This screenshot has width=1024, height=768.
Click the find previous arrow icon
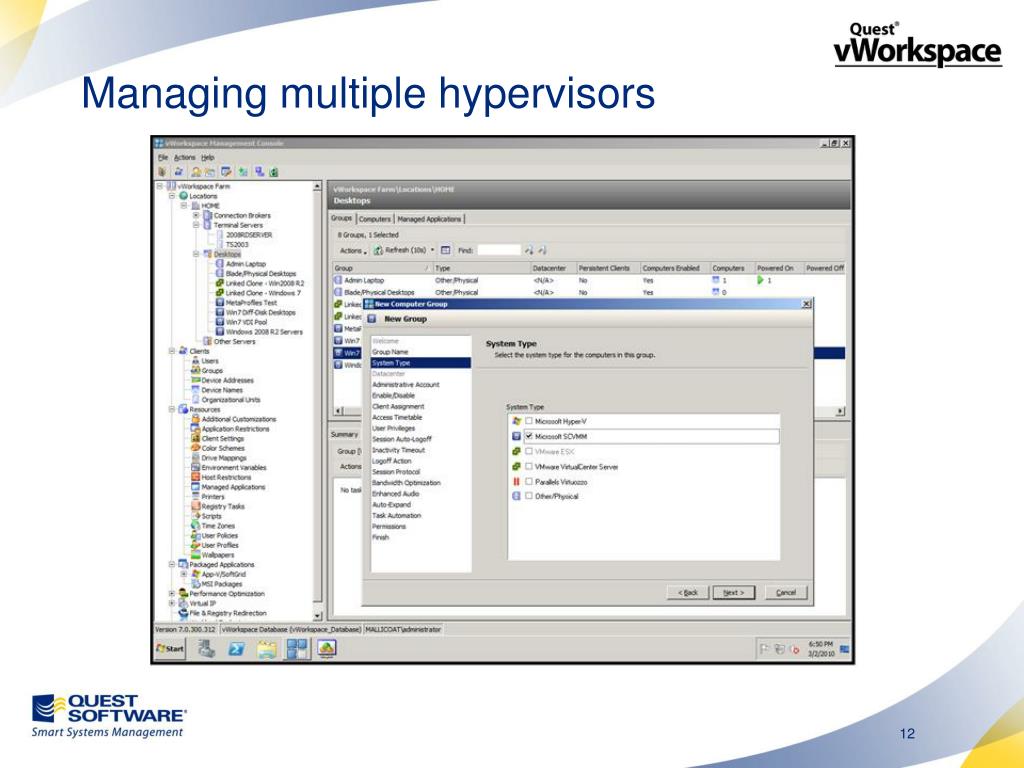coord(542,250)
